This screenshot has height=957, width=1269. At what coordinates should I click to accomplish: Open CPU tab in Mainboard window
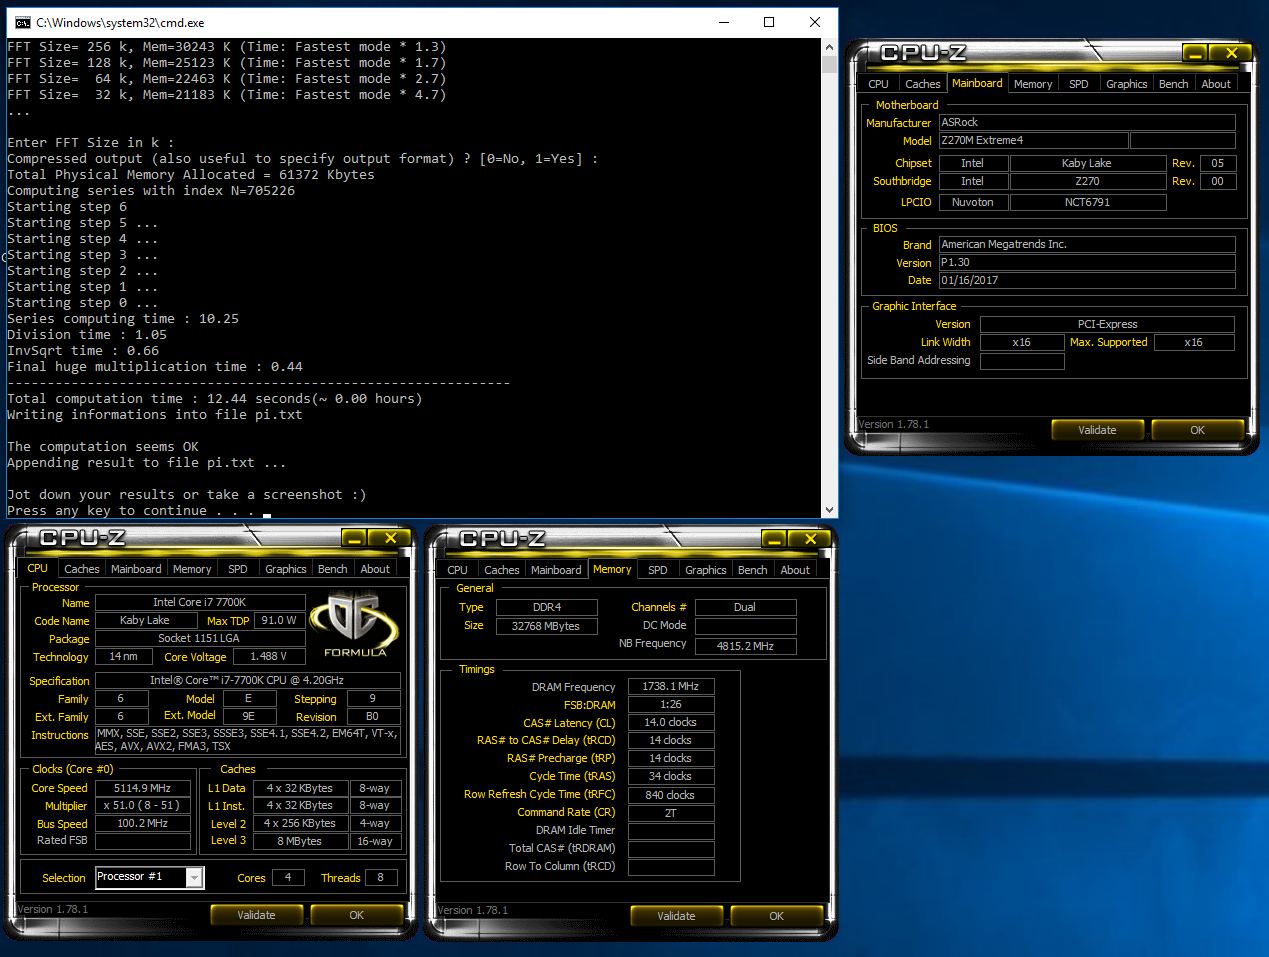click(879, 84)
